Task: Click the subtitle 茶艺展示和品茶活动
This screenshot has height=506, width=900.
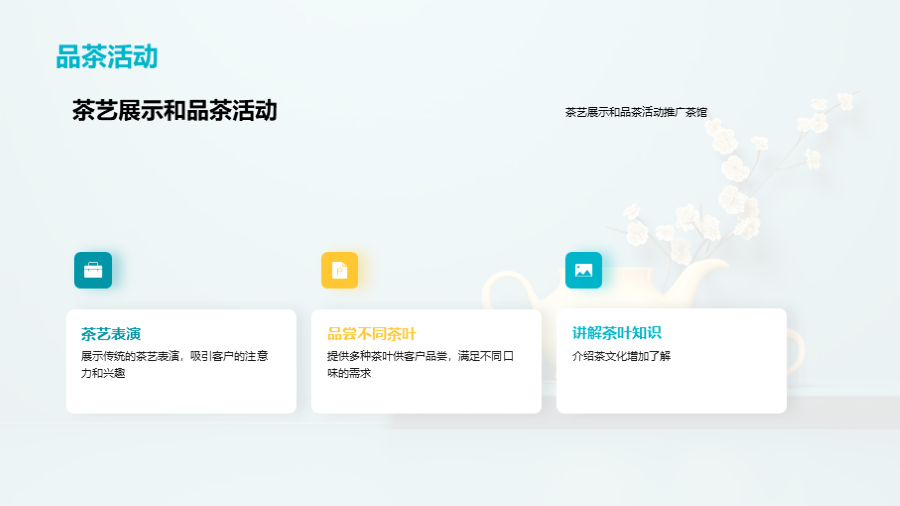Action: coord(174,111)
